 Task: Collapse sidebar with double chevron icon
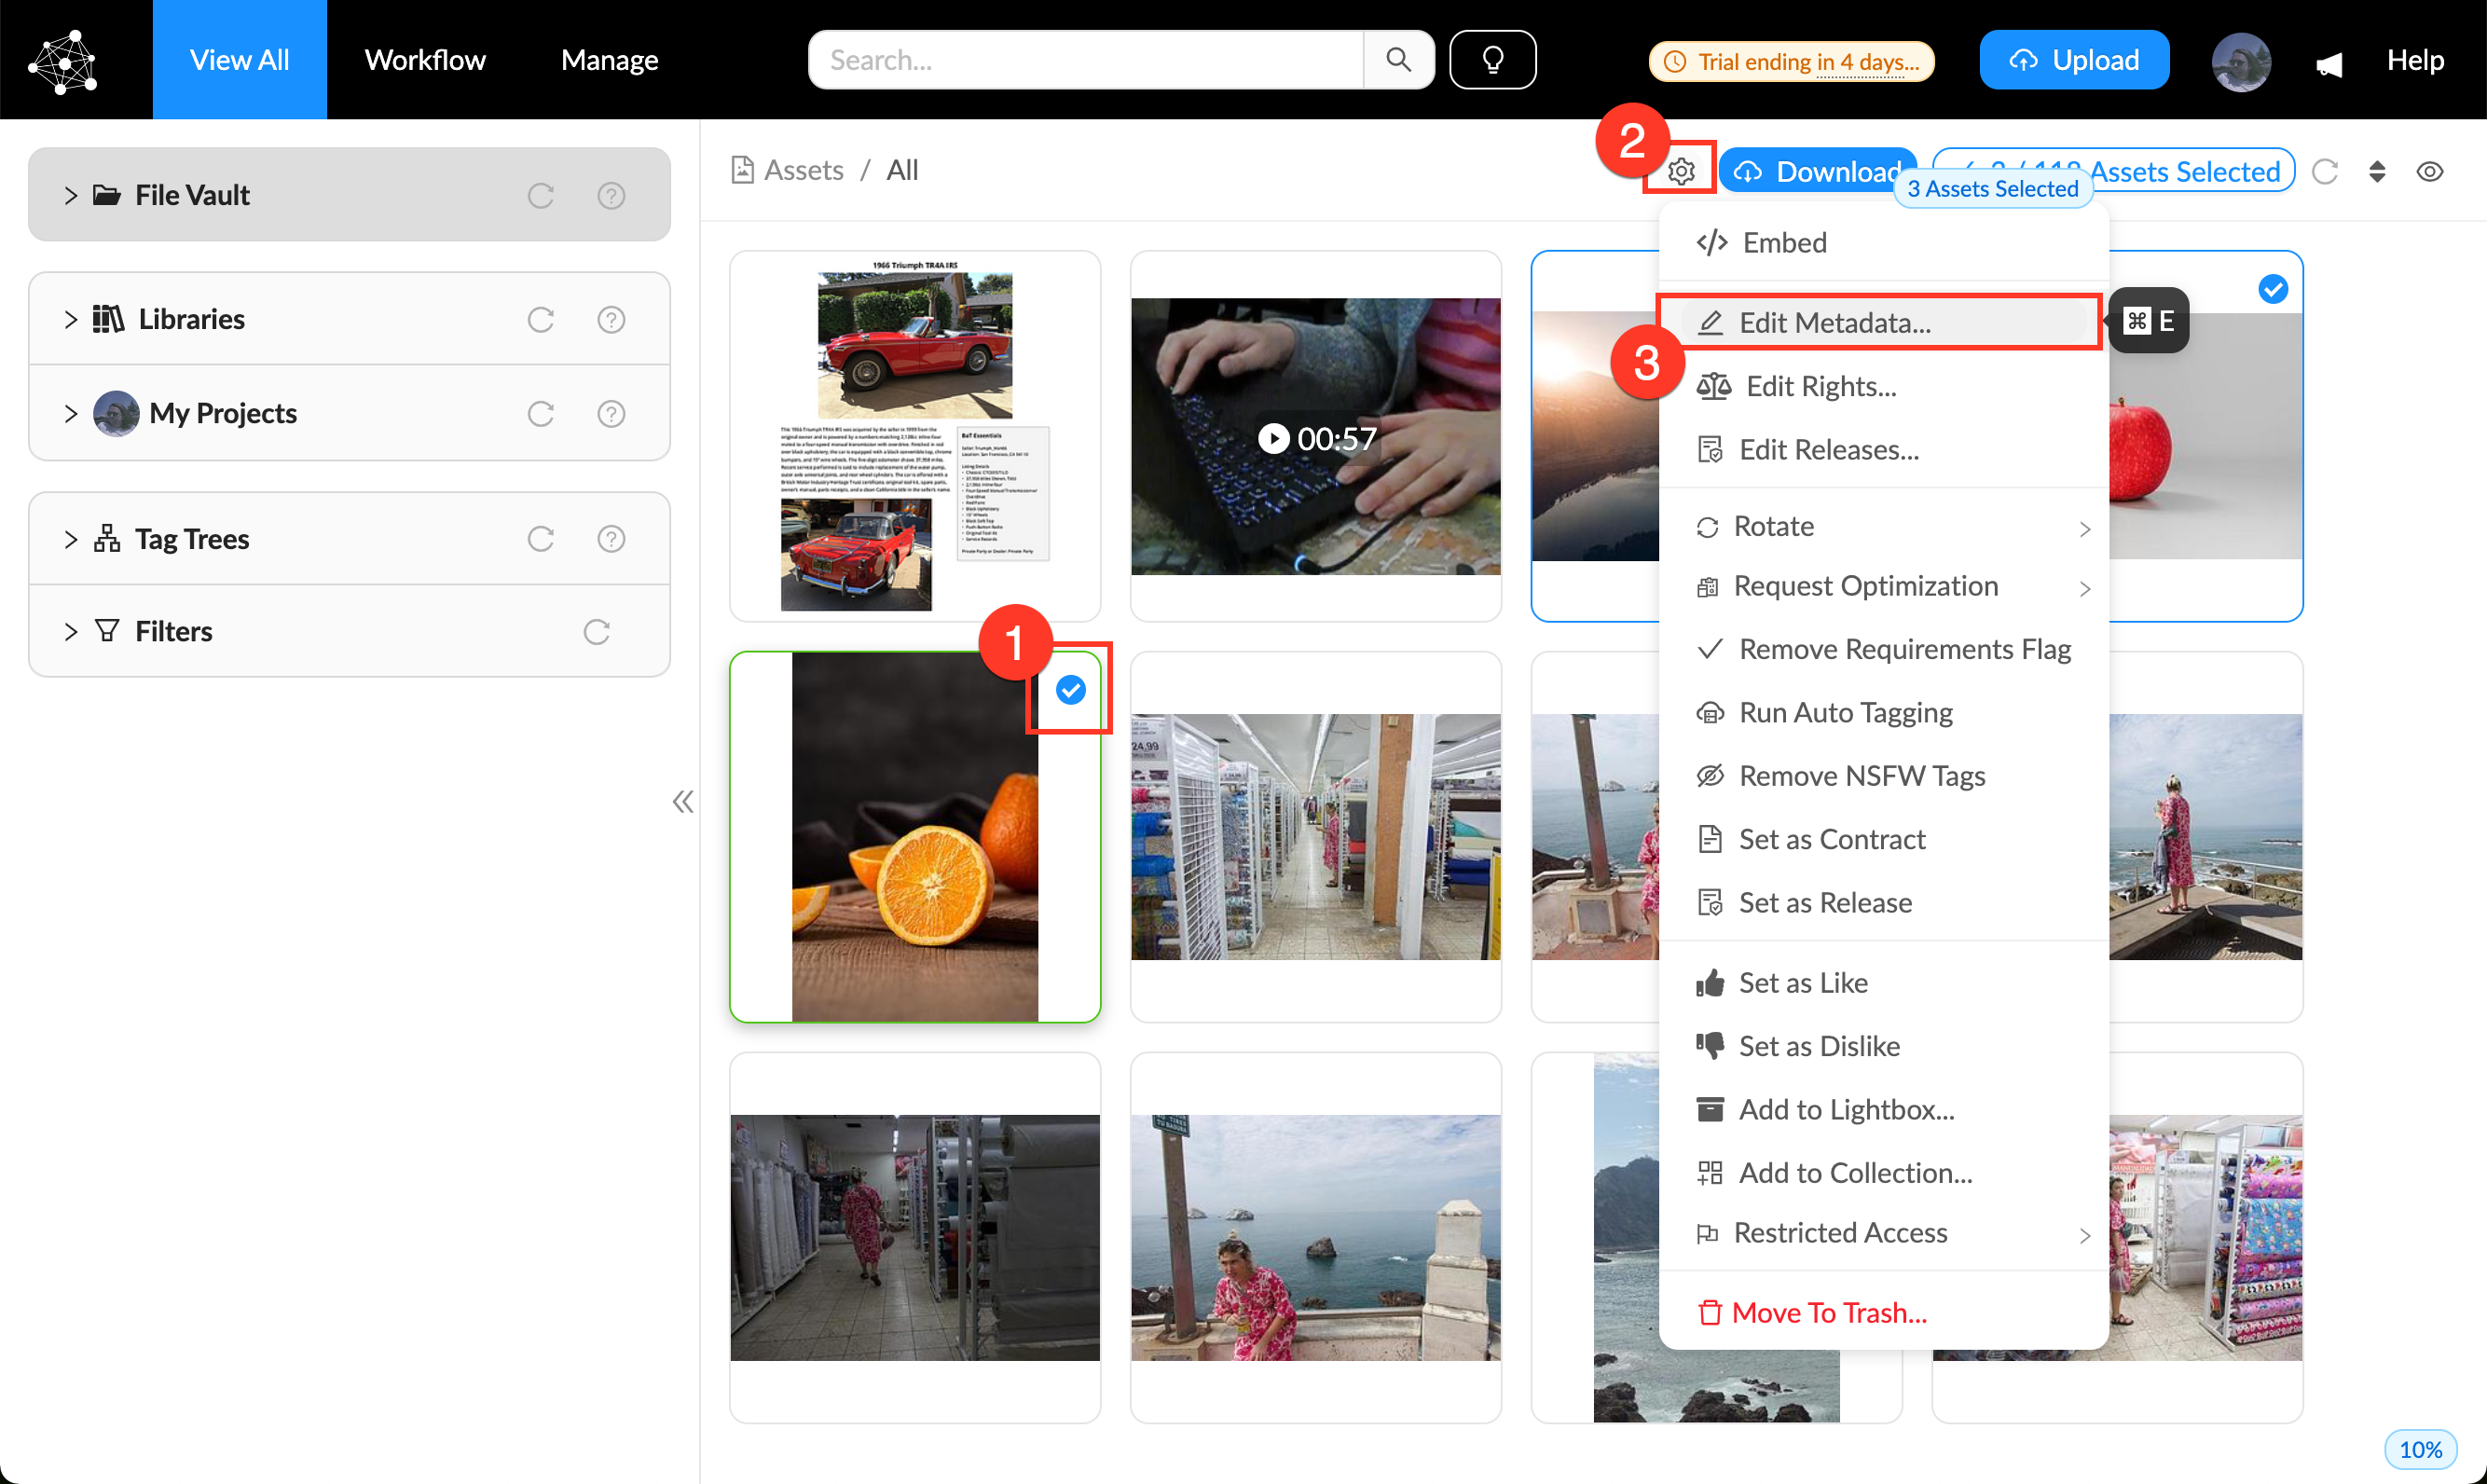[x=683, y=801]
